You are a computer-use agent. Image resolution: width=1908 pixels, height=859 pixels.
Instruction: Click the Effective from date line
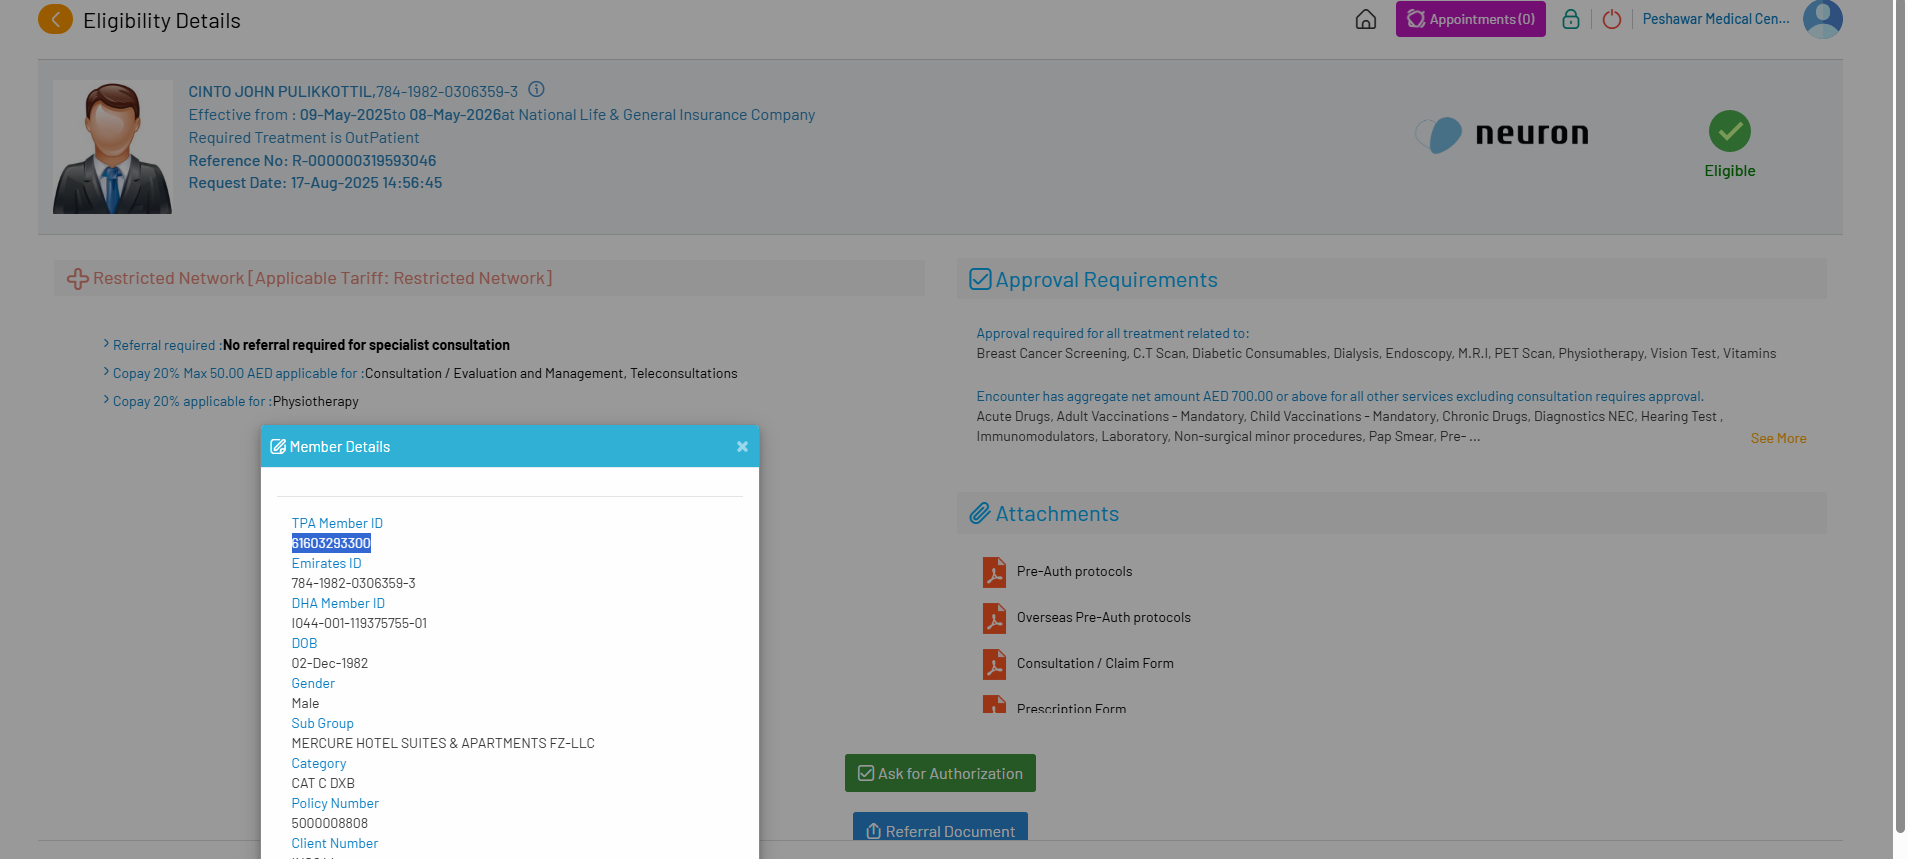[502, 115]
